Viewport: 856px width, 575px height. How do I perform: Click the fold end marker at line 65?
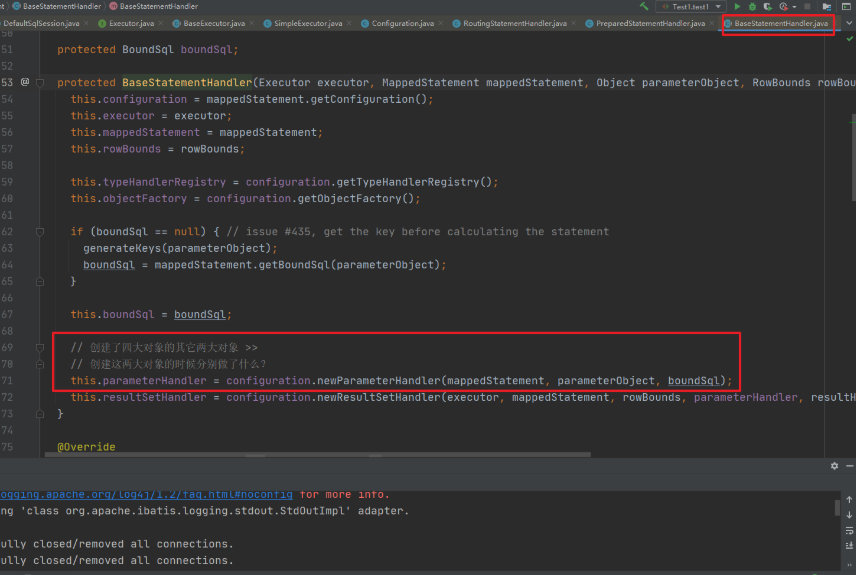tap(40, 282)
